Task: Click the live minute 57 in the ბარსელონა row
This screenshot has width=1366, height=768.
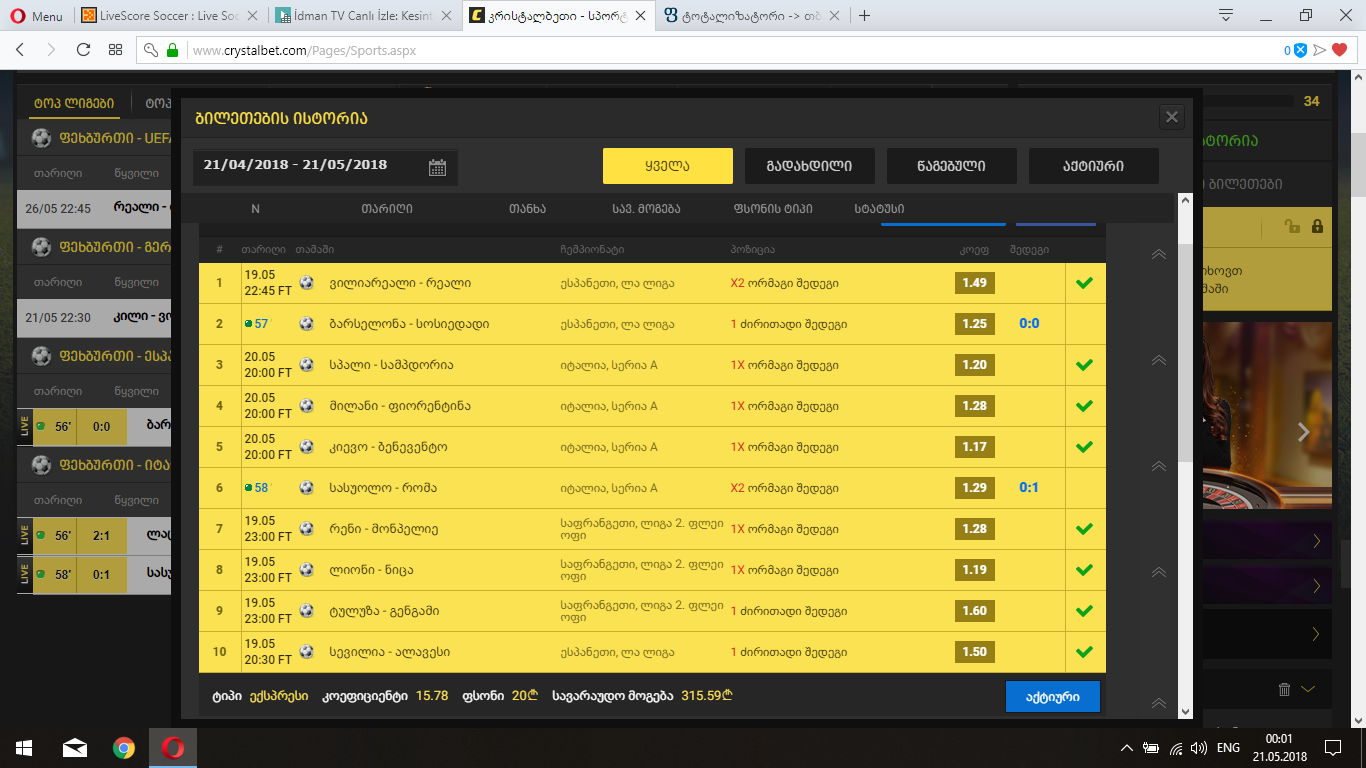Action: [x=262, y=324]
